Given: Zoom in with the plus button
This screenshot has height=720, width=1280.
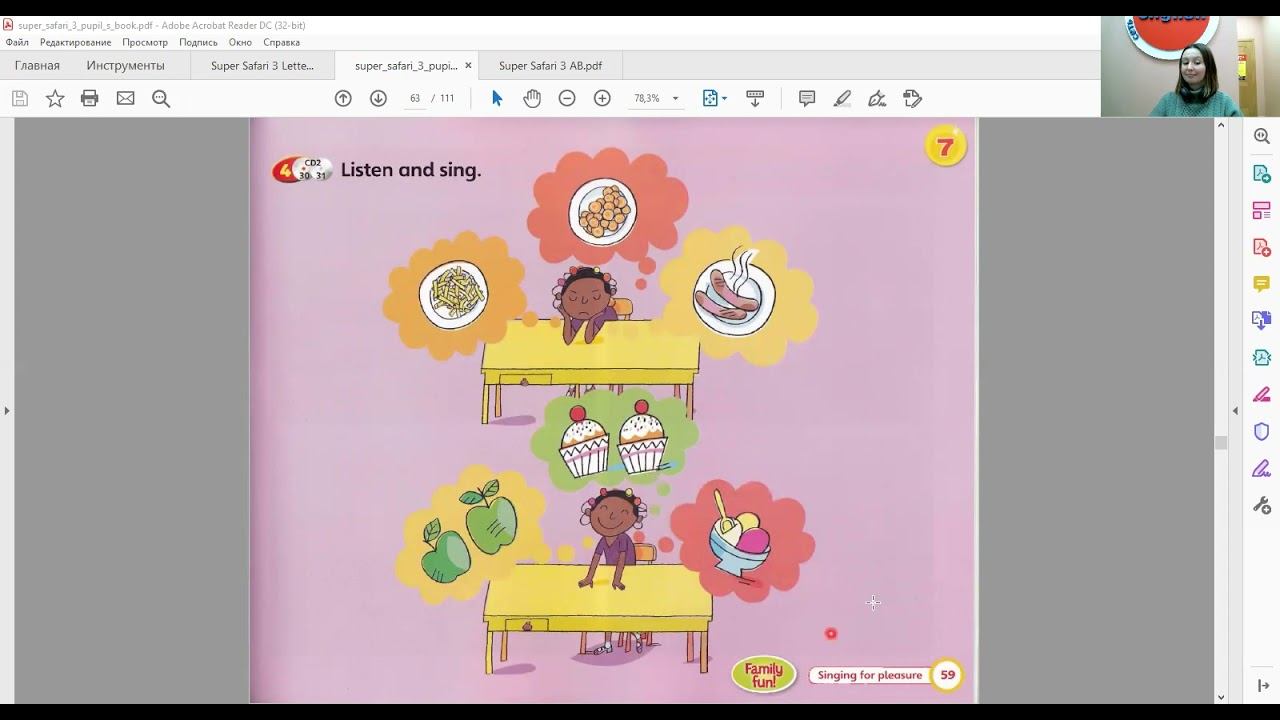Looking at the screenshot, I should [x=602, y=98].
